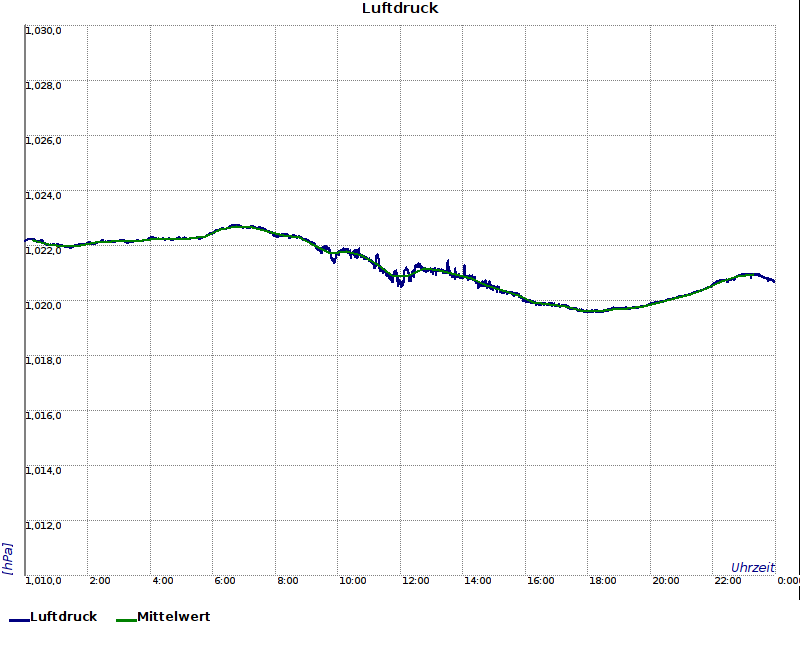Select the Luftdruck label in the legend
The height and width of the screenshot is (650, 800).
[63, 617]
